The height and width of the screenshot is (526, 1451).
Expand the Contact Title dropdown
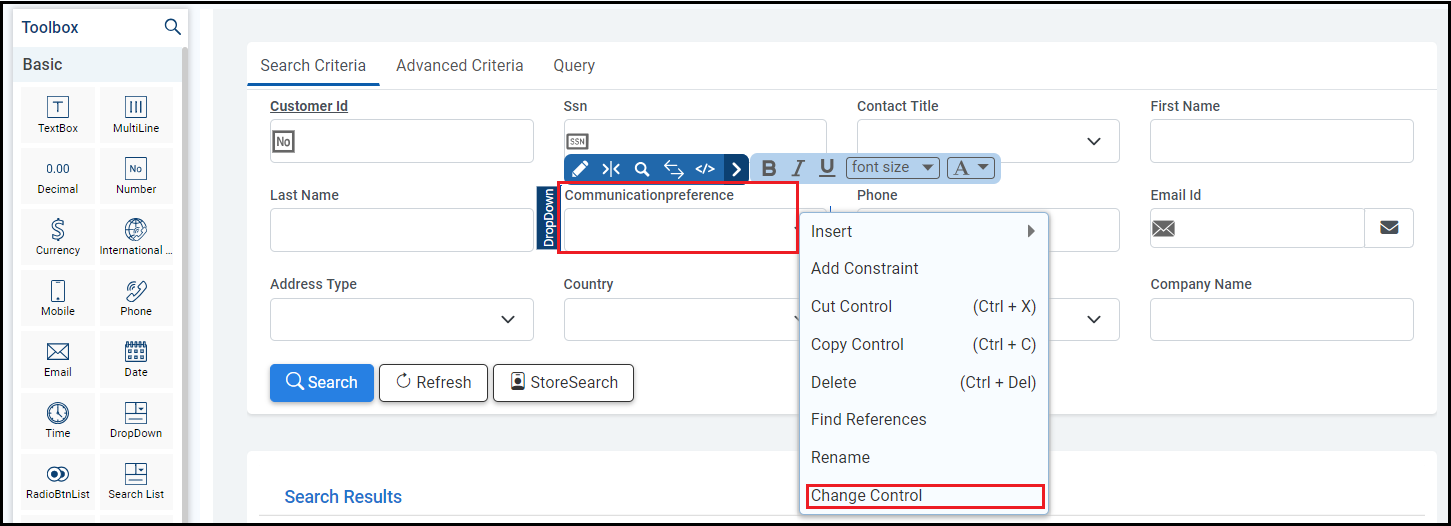pyautogui.click(x=1094, y=141)
